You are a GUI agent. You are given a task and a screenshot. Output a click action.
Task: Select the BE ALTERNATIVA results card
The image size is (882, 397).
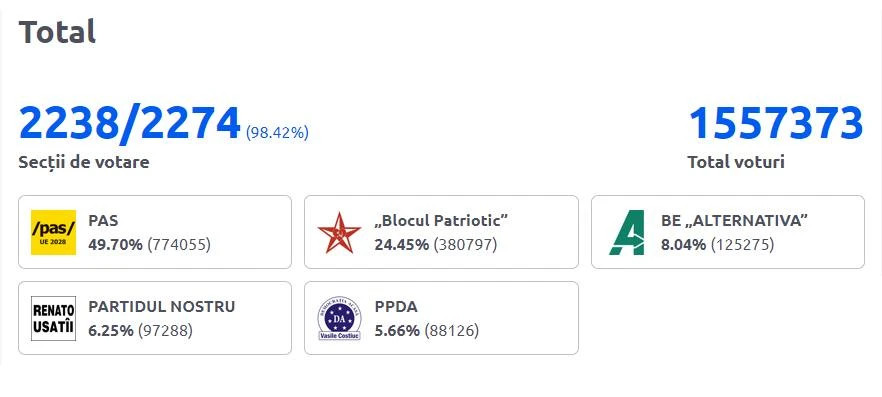click(x=728, y=232)
